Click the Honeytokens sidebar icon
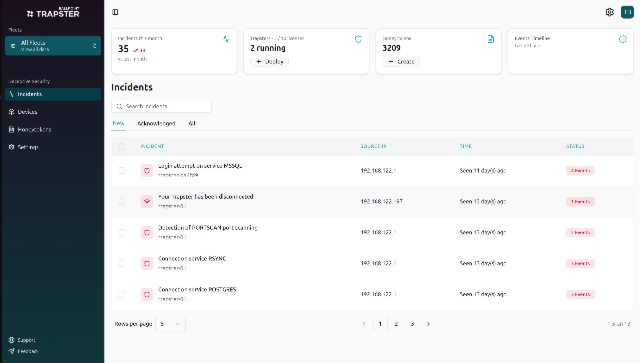640x363 pixels. coord(11,129)
